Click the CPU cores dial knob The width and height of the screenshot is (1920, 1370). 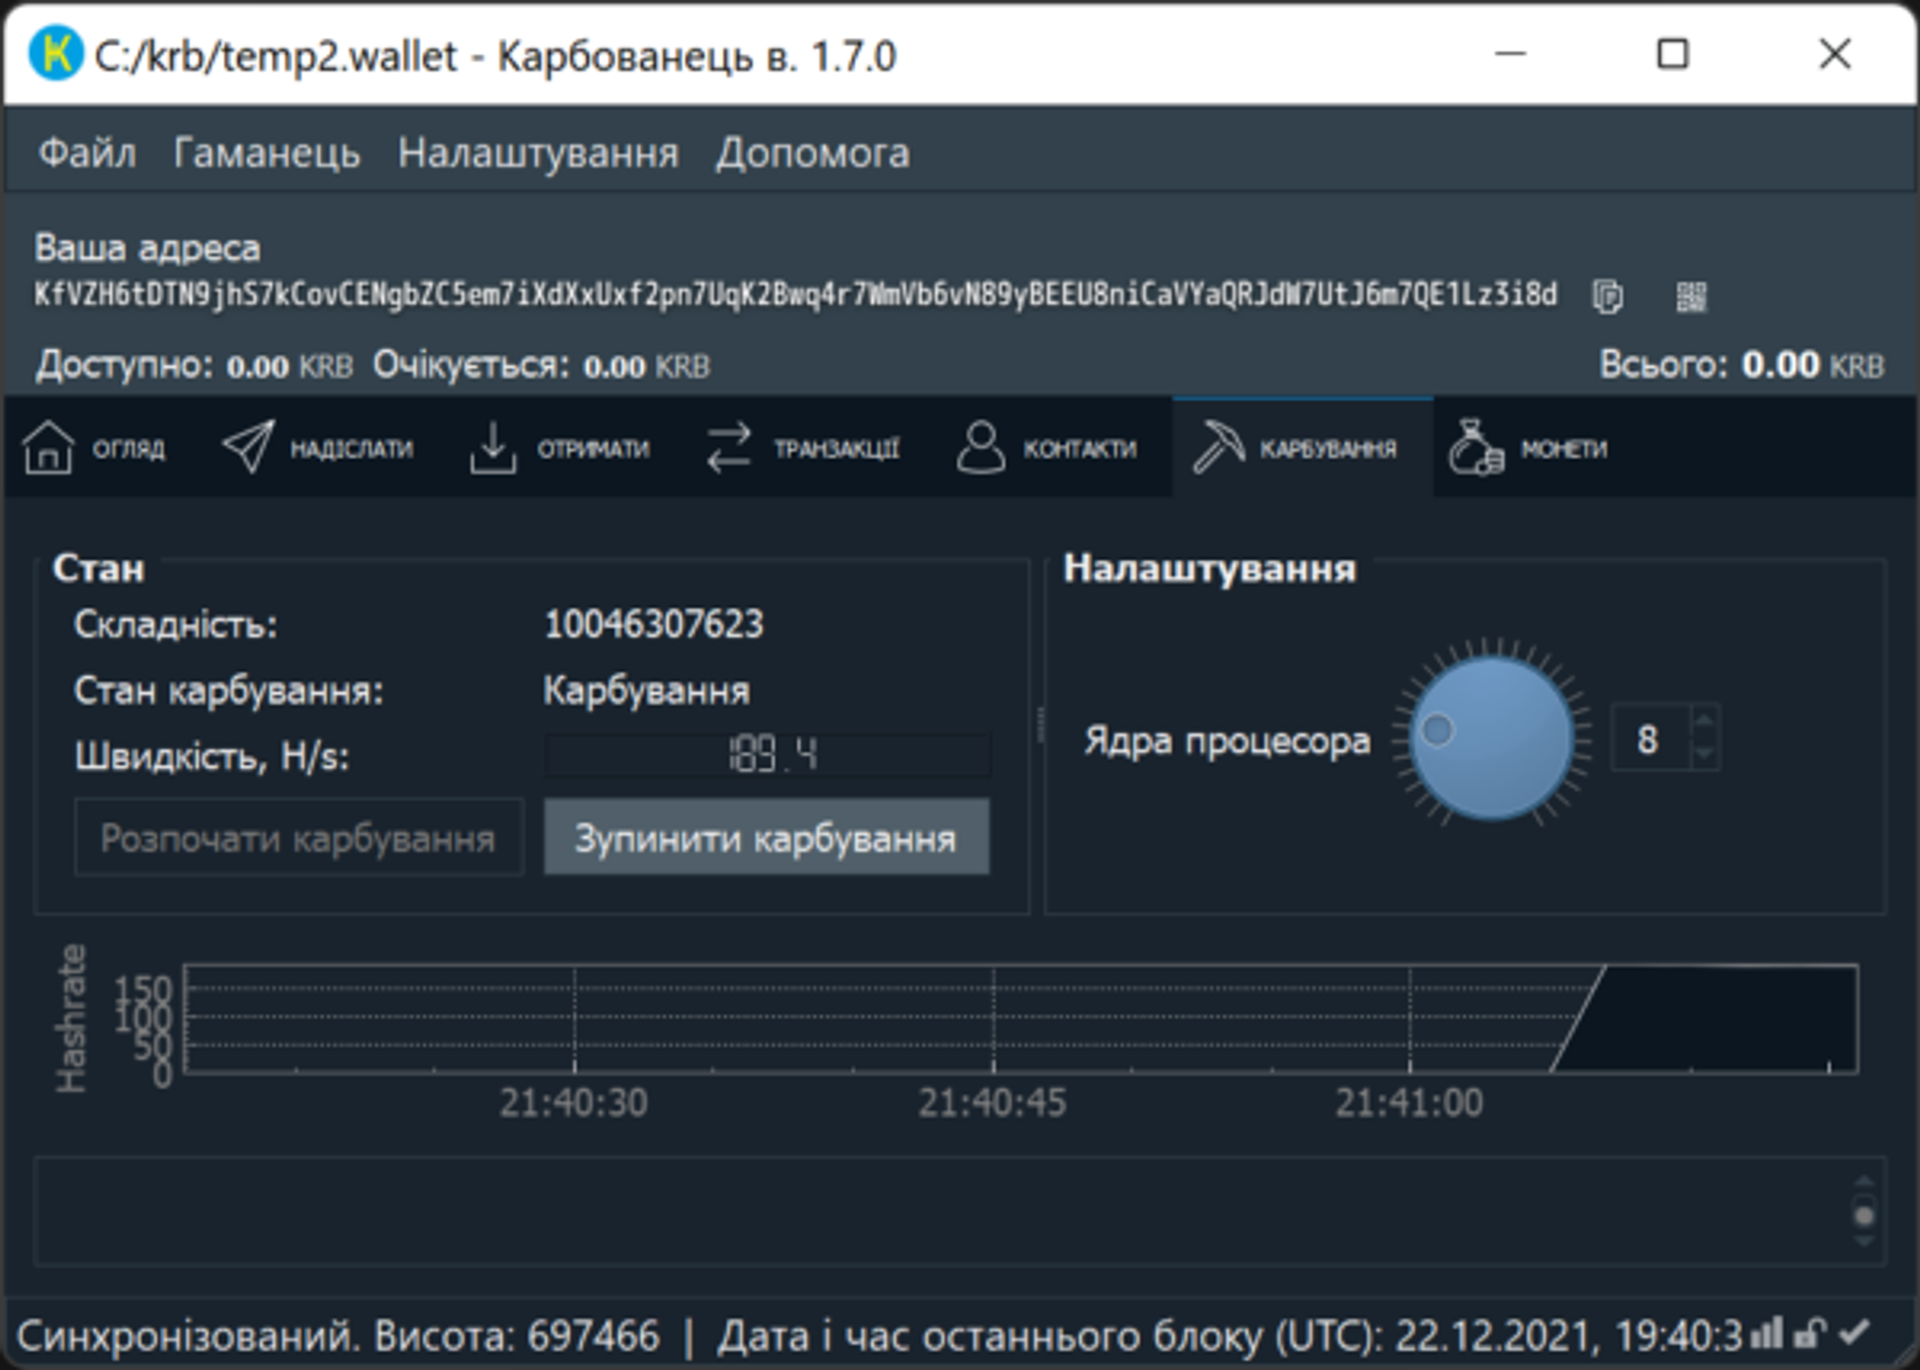click(1492, 738)
